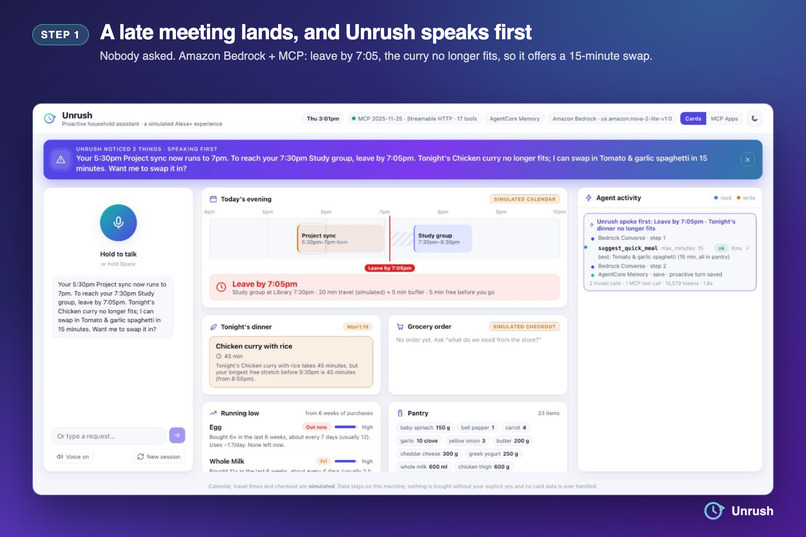Start a New session
806x537 pixels.
(x=159, y=456)
